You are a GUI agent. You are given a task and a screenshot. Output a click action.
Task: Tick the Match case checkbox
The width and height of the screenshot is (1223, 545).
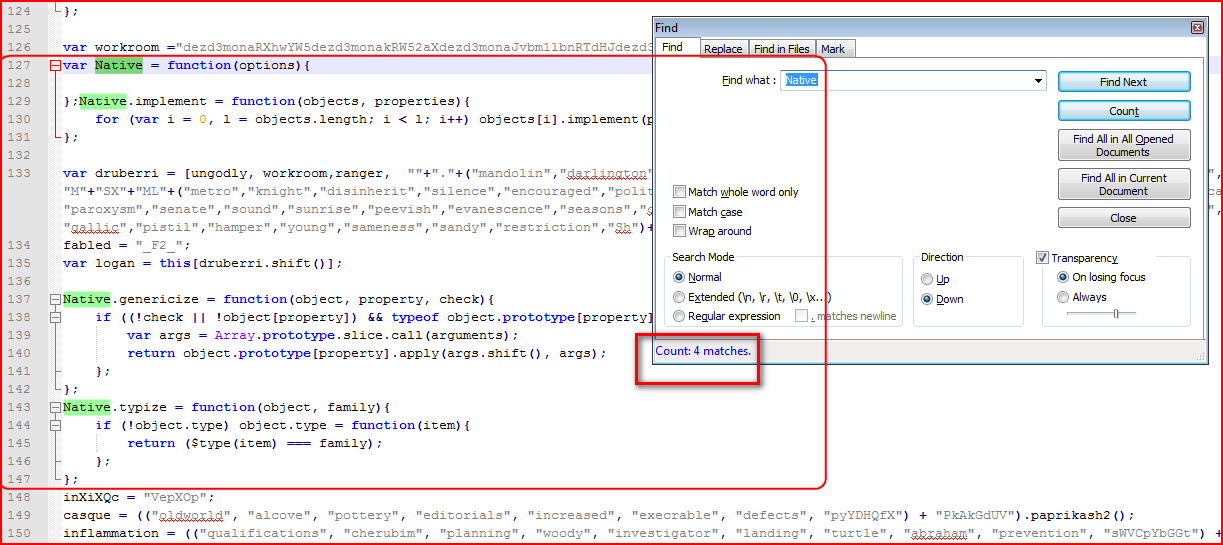click(680, 212)
